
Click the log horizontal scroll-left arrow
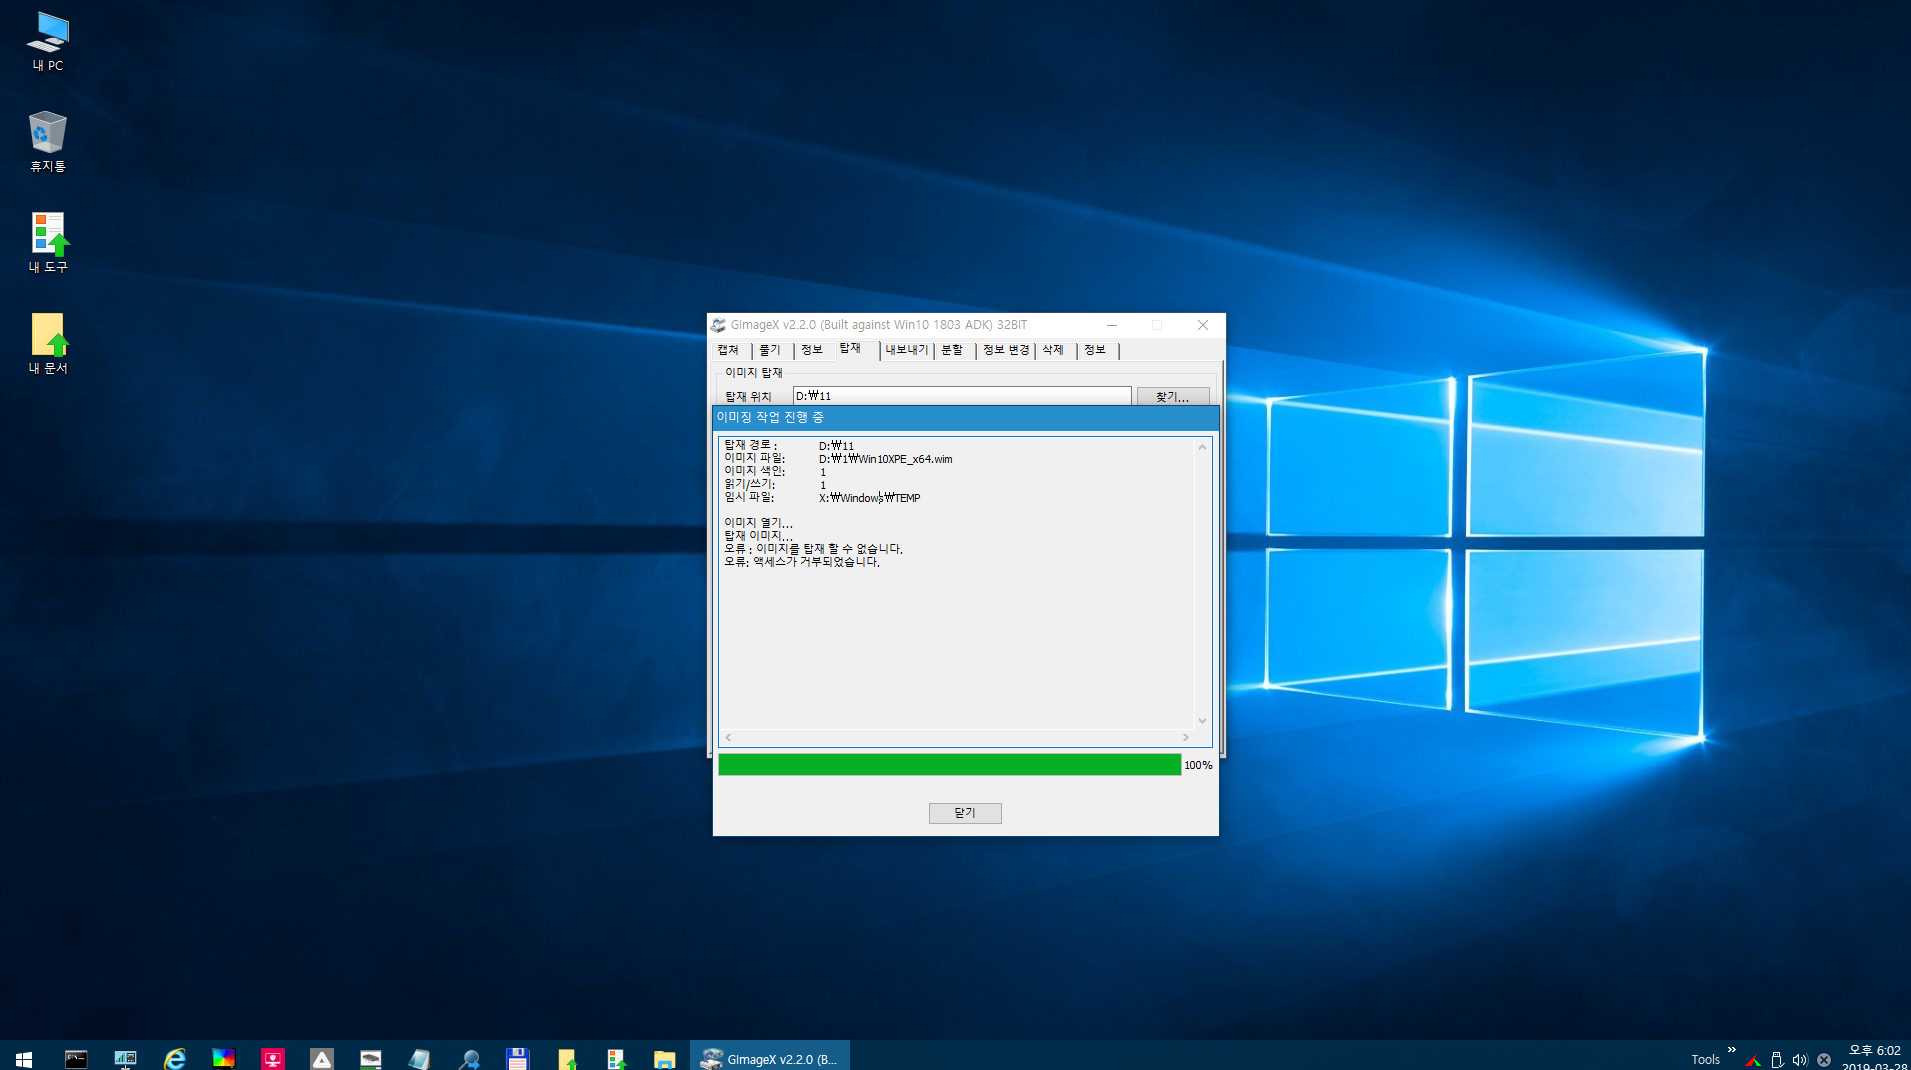pos(728,738)
